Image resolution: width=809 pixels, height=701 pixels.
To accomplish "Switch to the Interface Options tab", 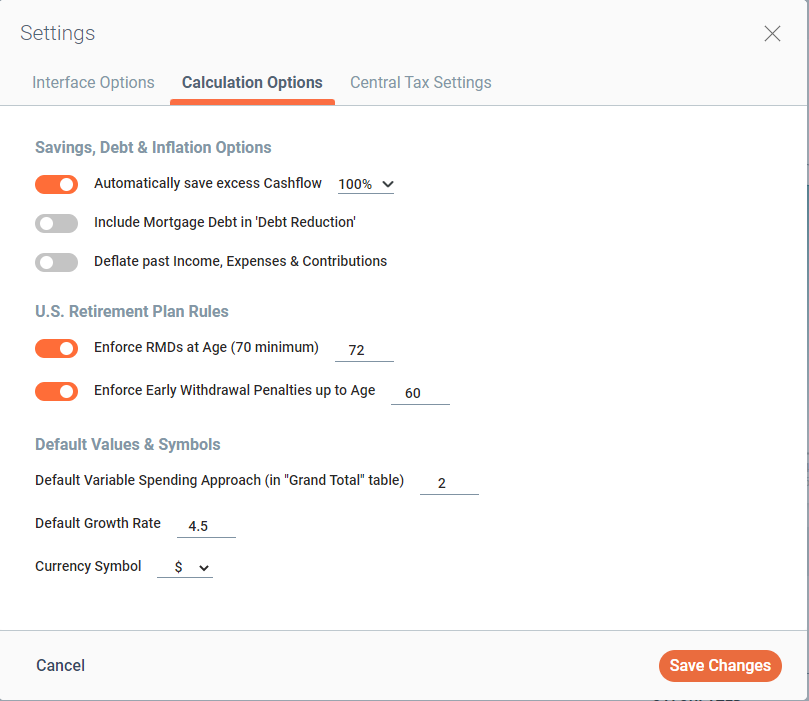I will [93, 83].
